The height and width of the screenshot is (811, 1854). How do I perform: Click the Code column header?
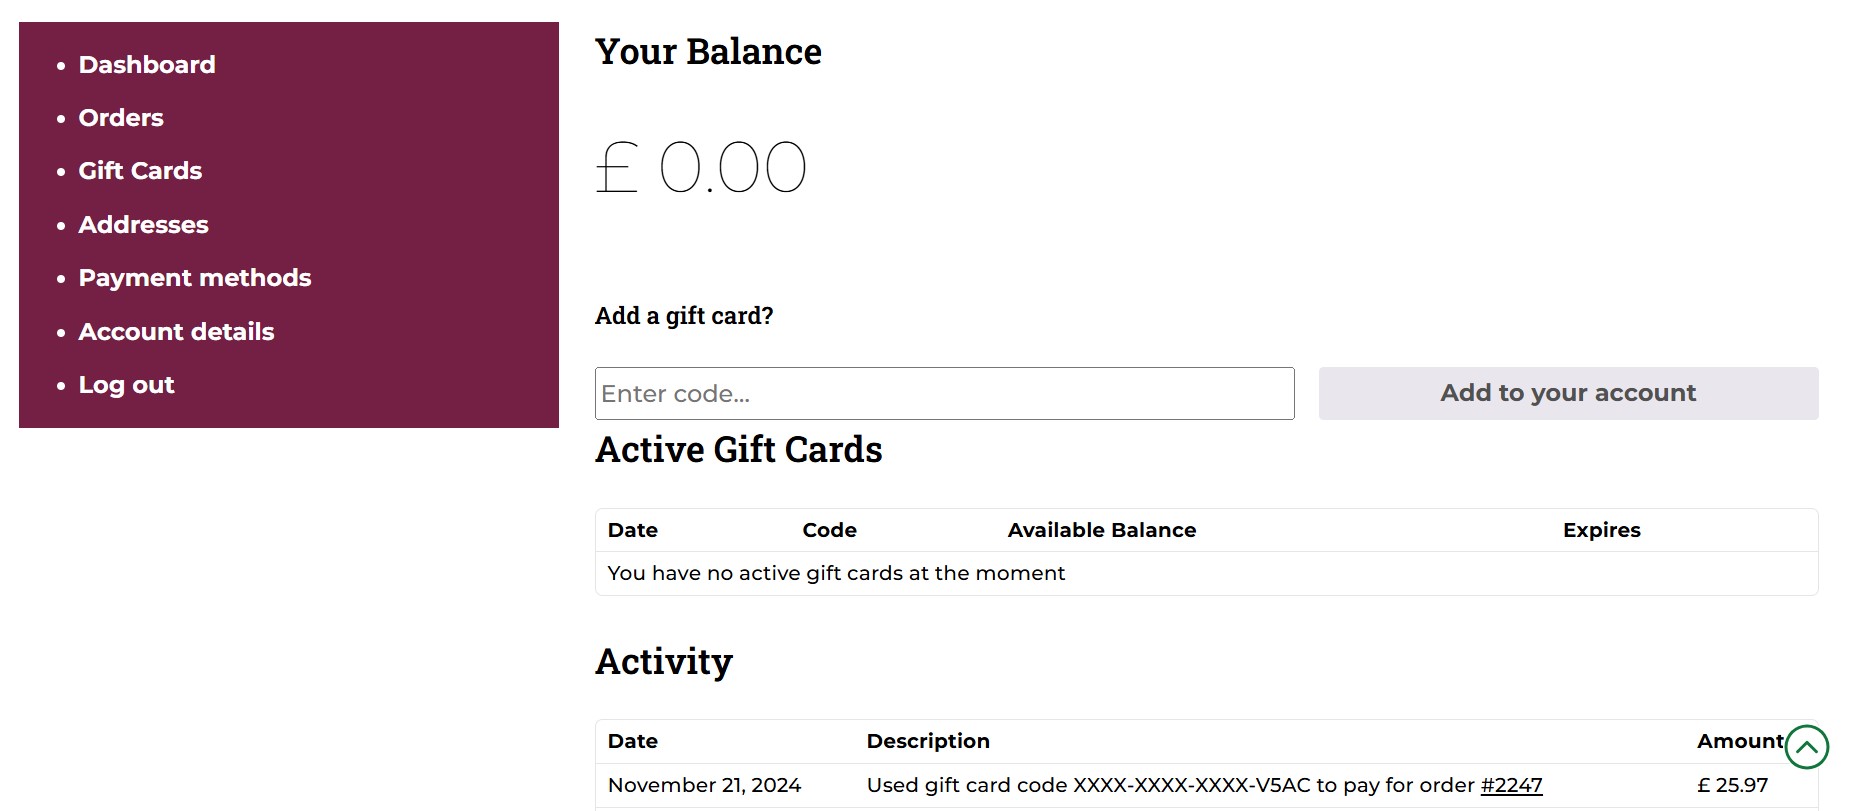[x=829, y=530]
